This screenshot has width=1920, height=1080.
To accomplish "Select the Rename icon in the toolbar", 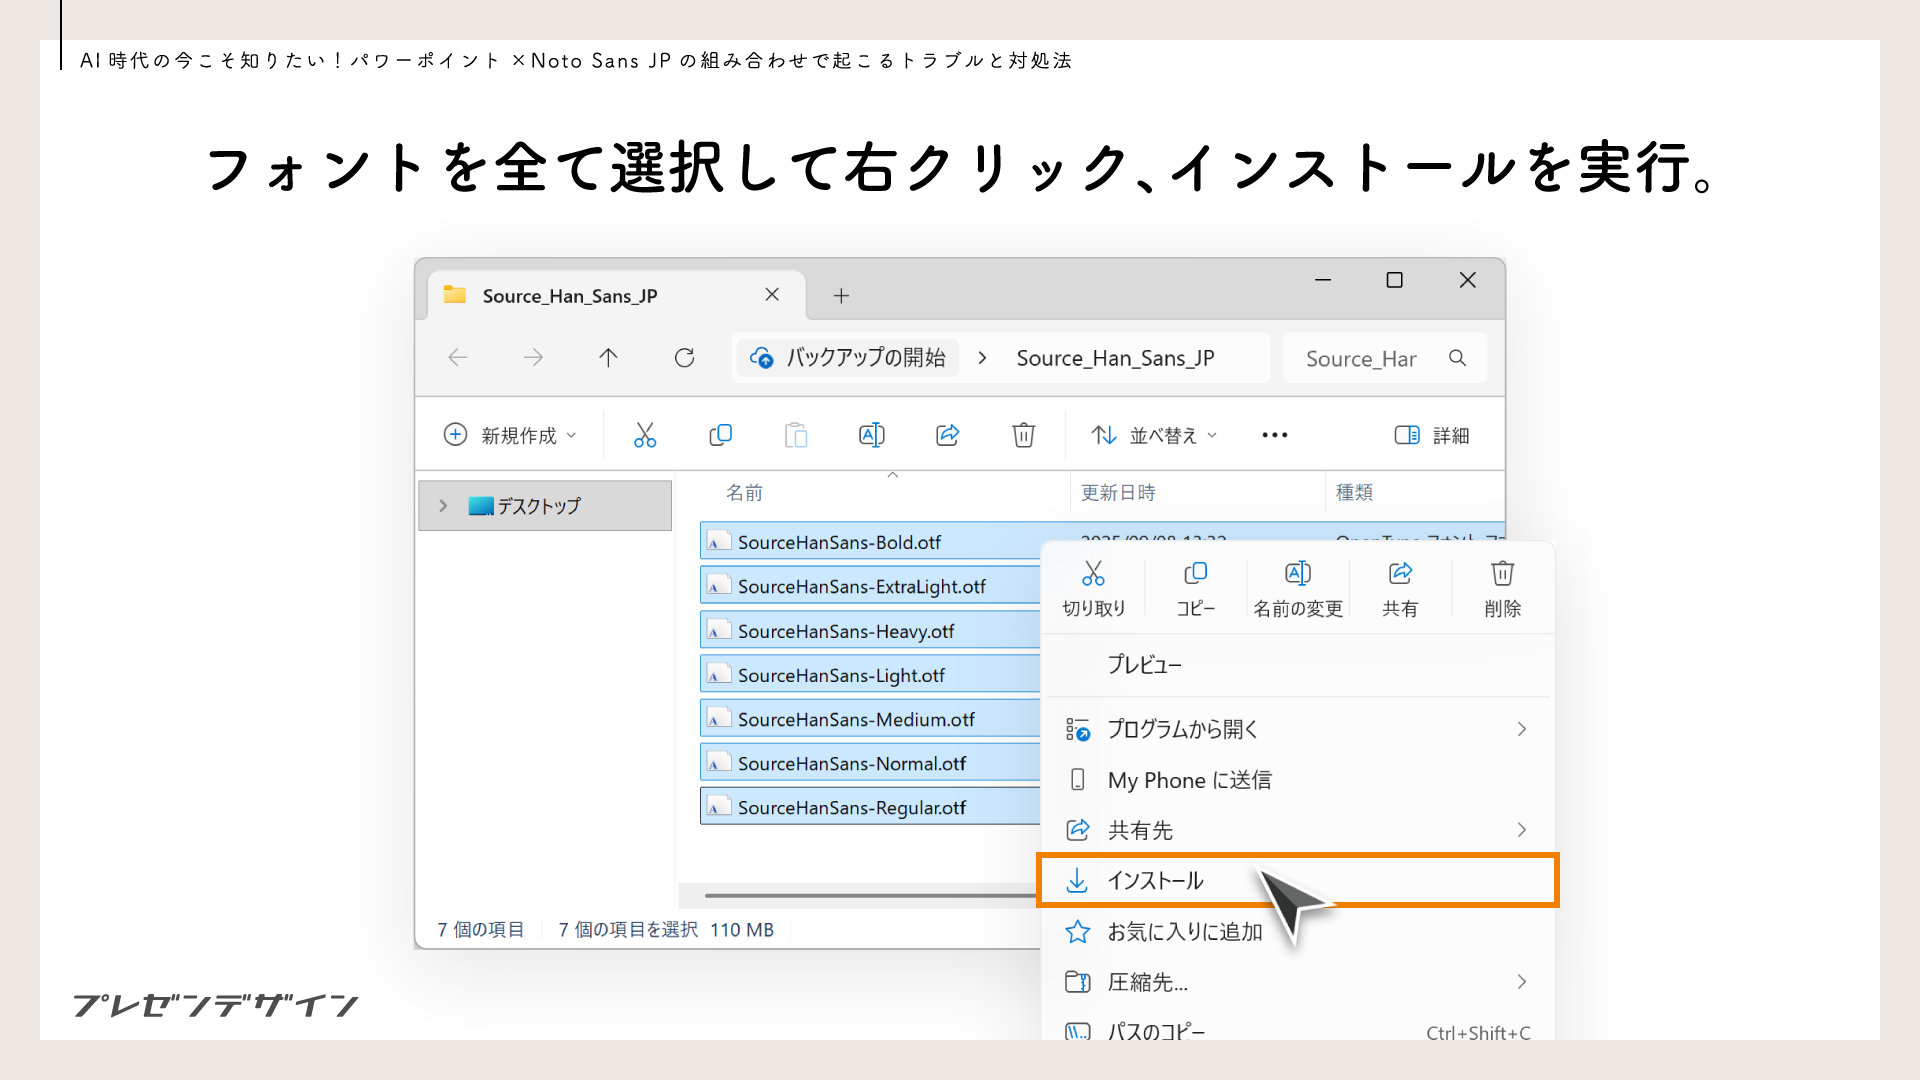I will (x=871, y=434).
